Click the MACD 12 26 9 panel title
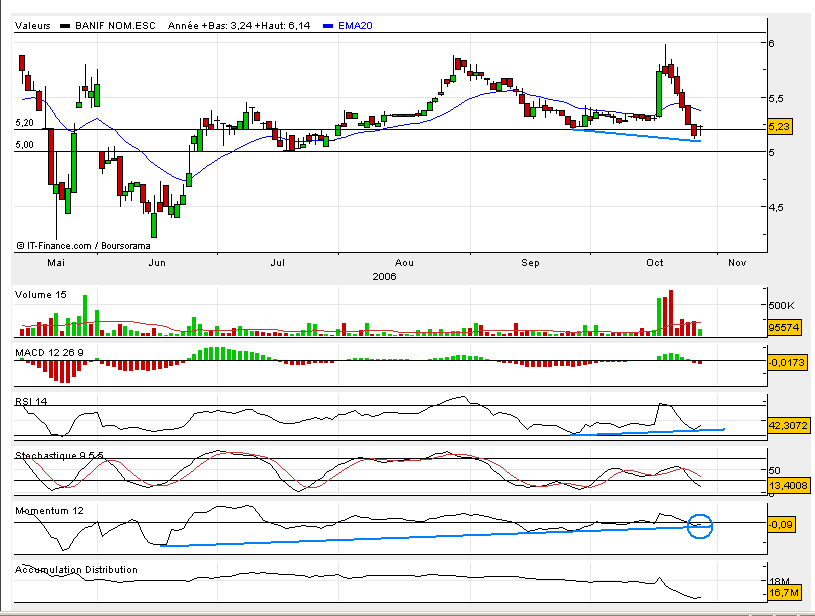Screen dimensions: 815x616 coord(49,352)
